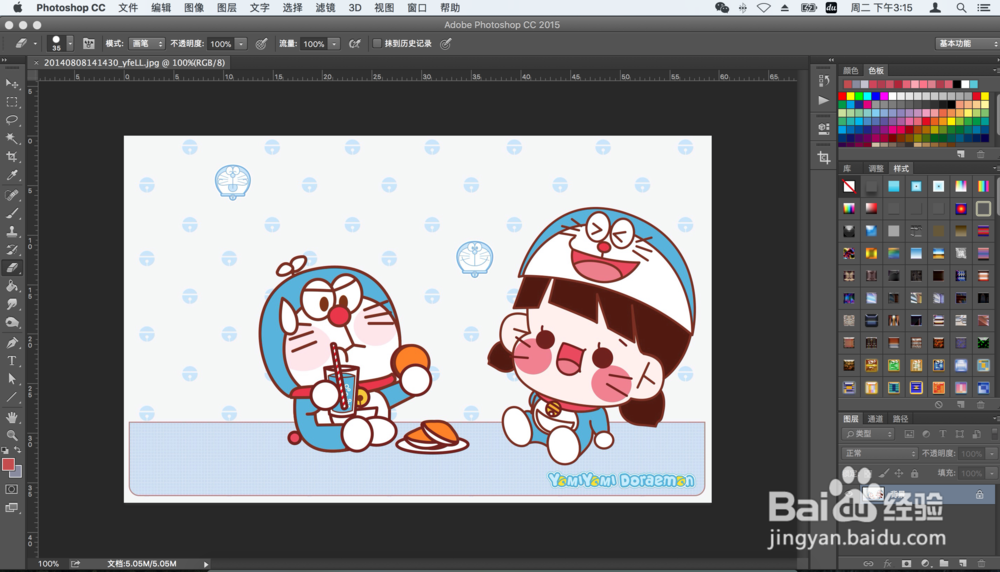1000x572 pixels.
Task: Select the Clone Stamp tool
Action: (12, 231)
